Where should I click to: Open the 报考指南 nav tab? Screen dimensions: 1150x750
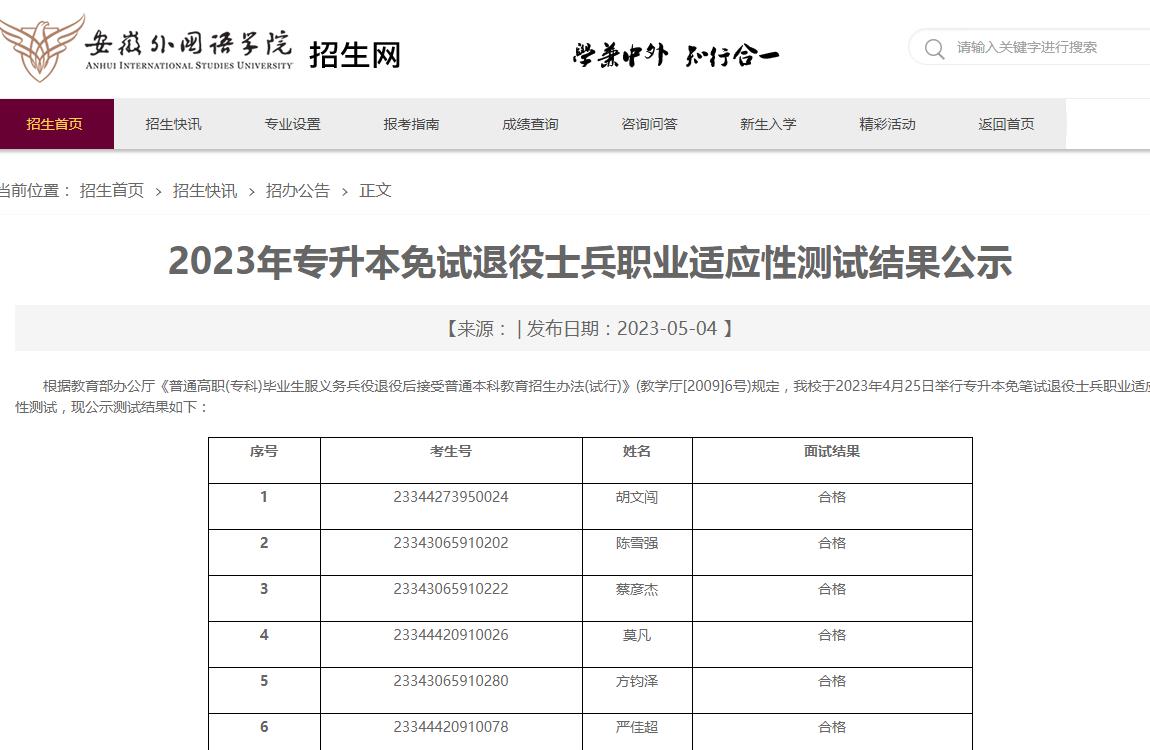(411, 124)
